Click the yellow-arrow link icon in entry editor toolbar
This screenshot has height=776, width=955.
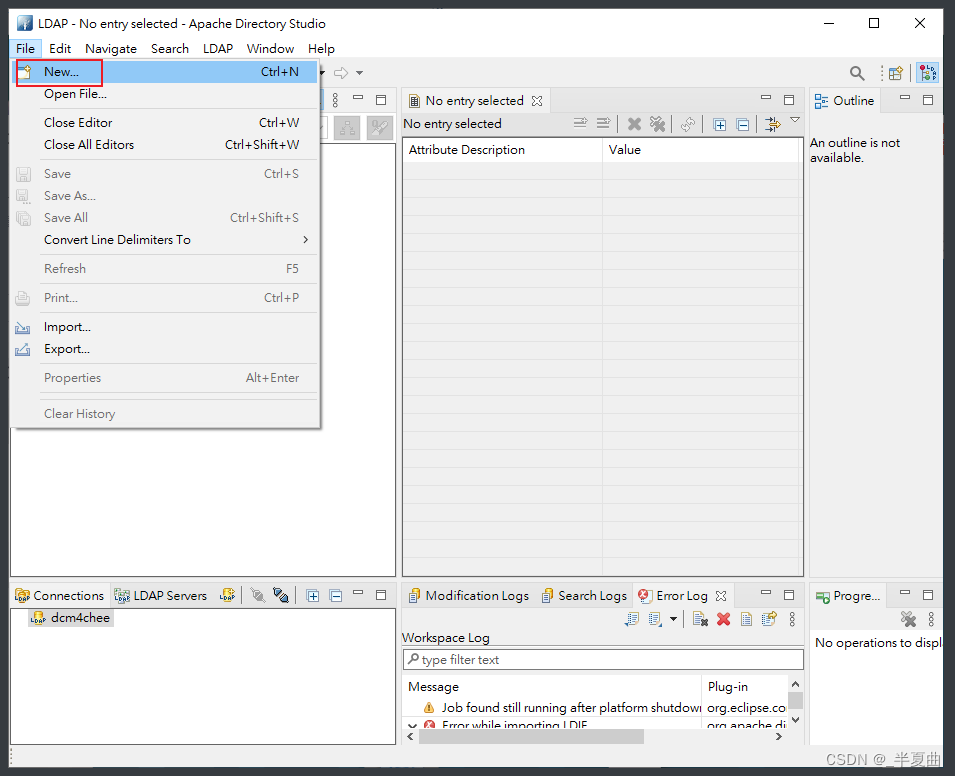[772, 124]
